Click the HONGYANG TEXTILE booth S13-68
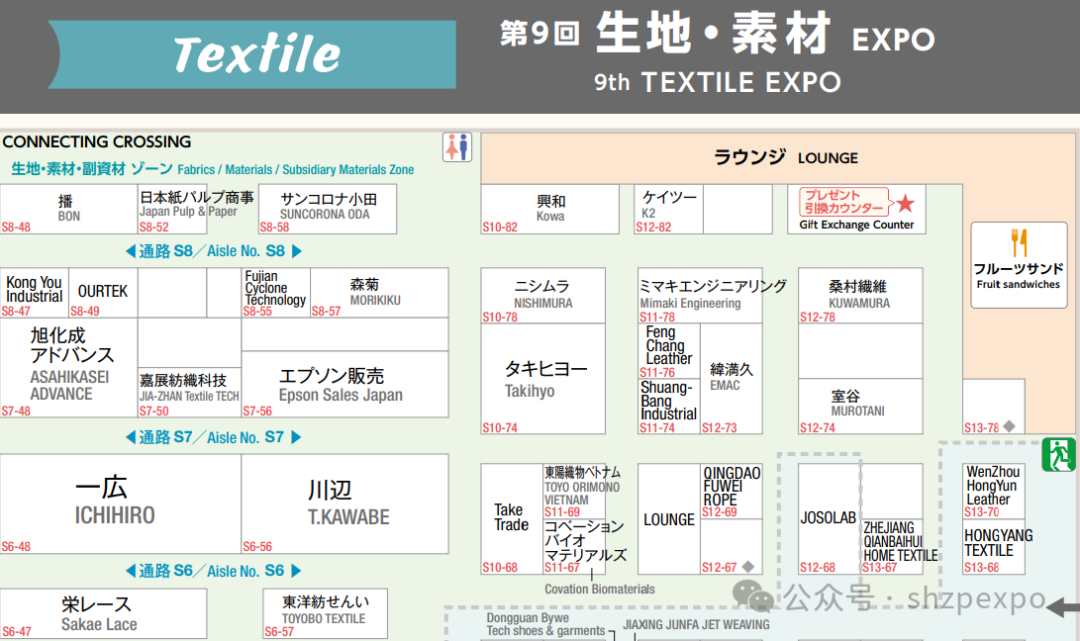This screenshot has height=641, width=1080. (x=993, y=546)
